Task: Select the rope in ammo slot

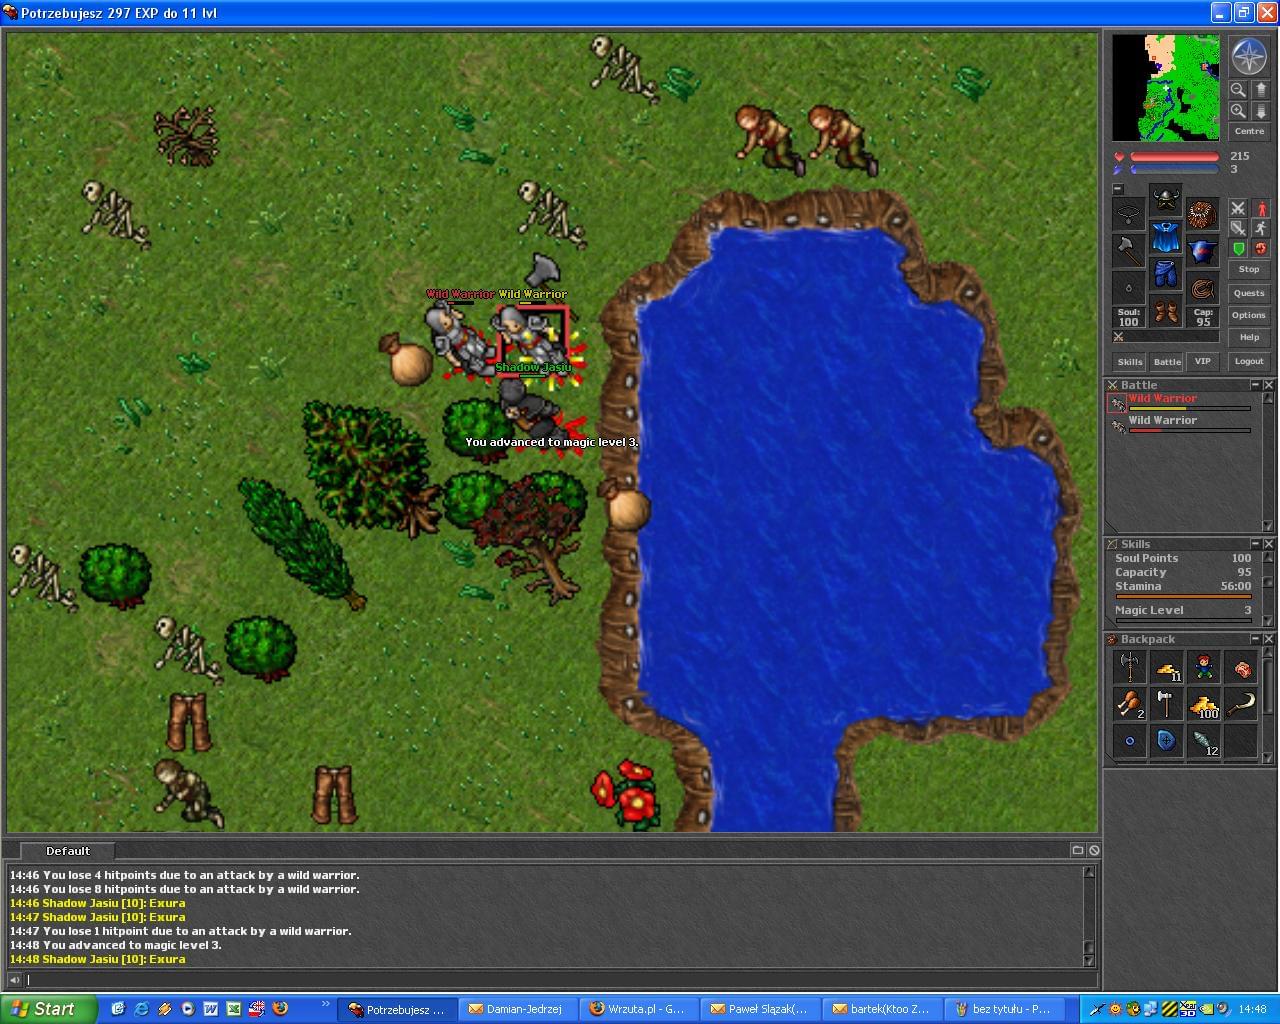Action: (x=1202, y=288)
